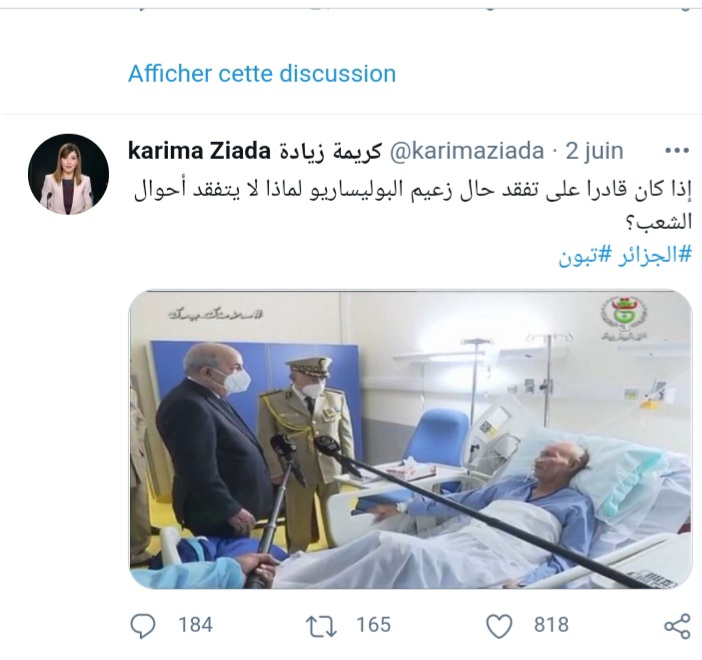Open karima Ziada's profile avatar

click(68, 174)
